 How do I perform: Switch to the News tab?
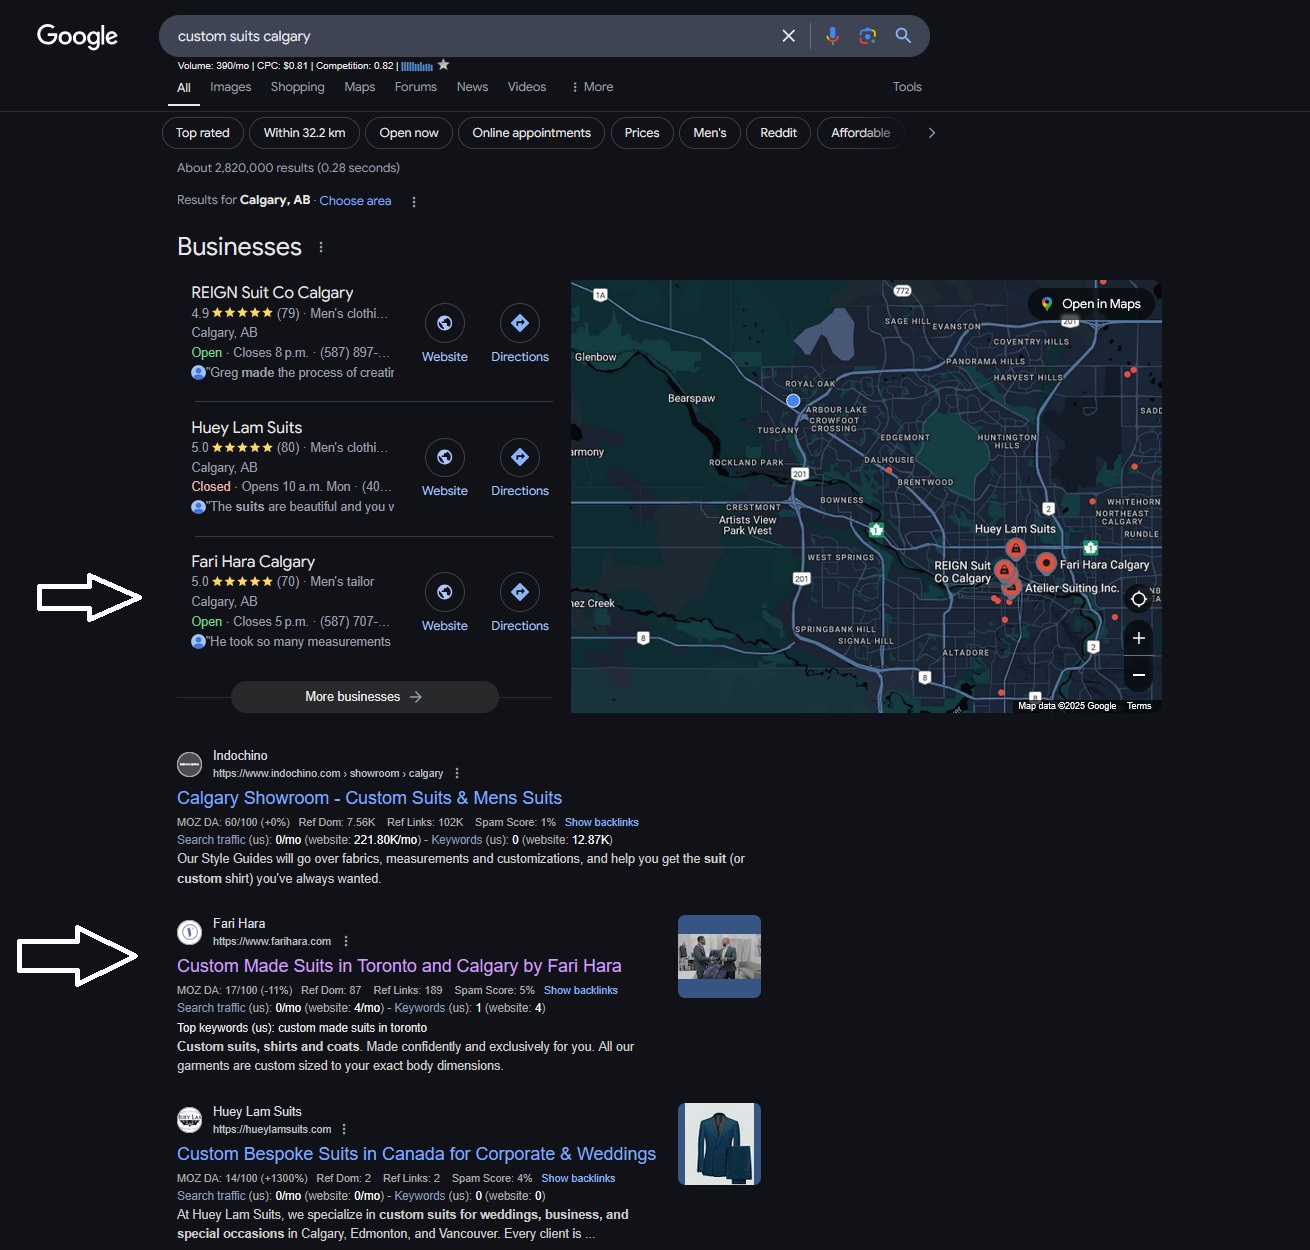click(472, 87)
